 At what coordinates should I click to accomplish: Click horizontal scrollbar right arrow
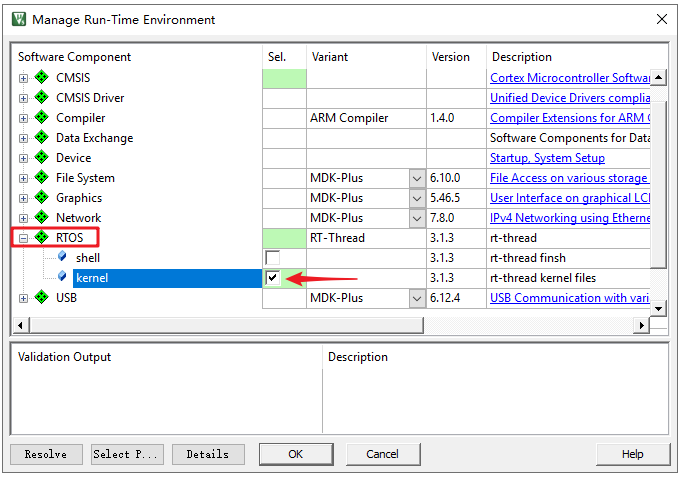point(642,325)
